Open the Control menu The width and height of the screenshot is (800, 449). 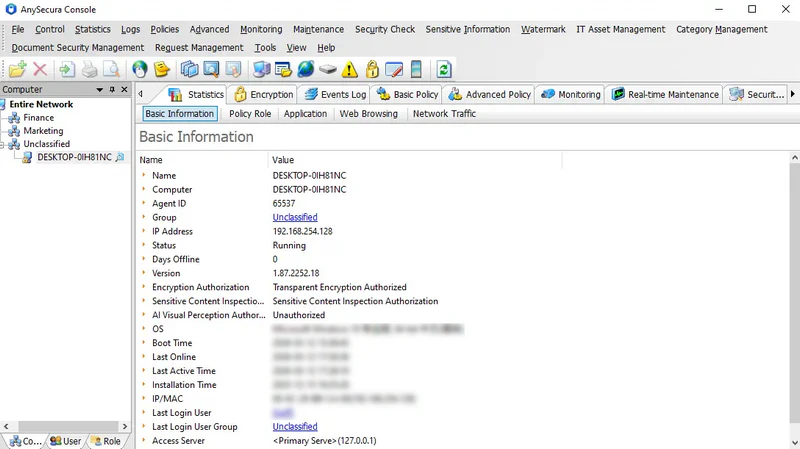[x=49, y=30]
